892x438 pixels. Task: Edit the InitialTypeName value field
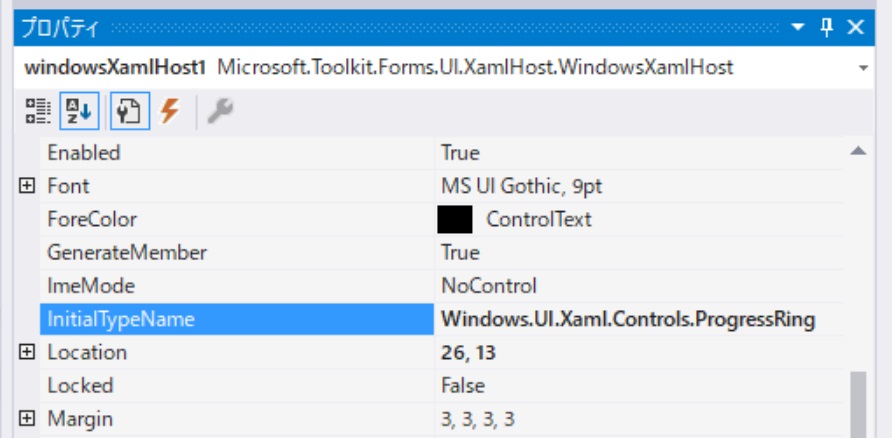tap(628, 320)
